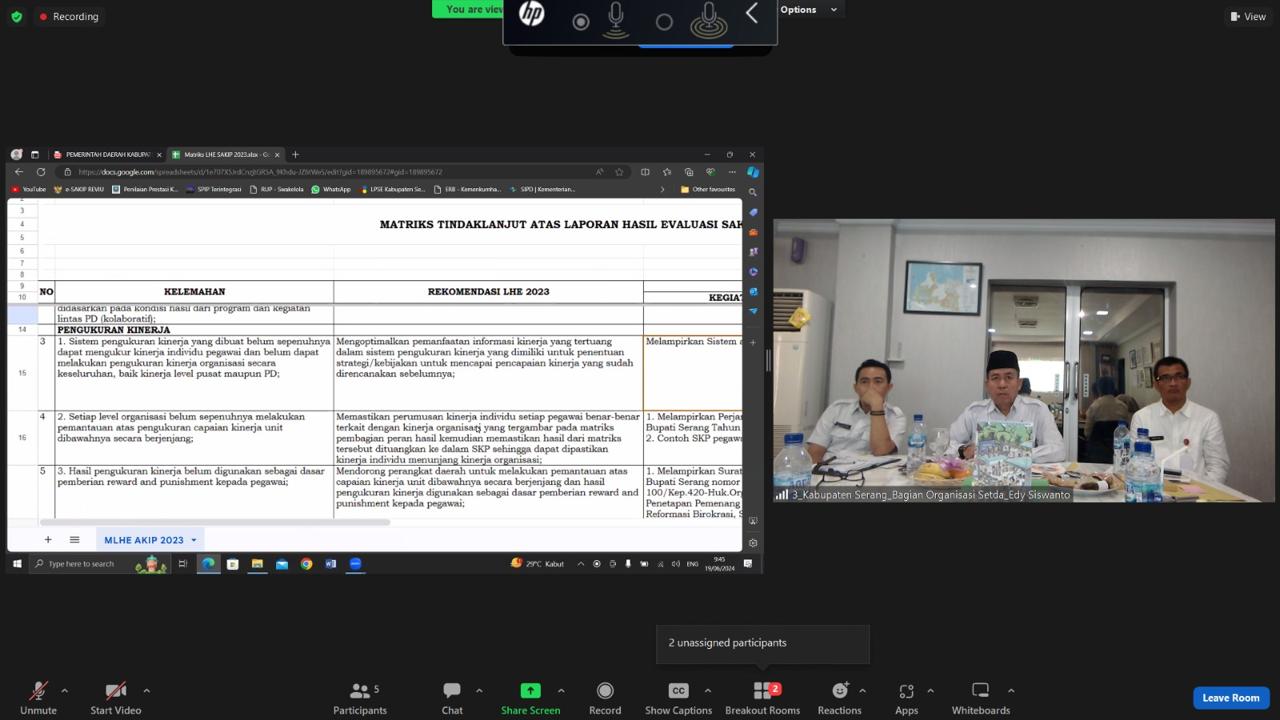
Task: Select the personal microphone mode radio button
Action: [x=581, y=21]
